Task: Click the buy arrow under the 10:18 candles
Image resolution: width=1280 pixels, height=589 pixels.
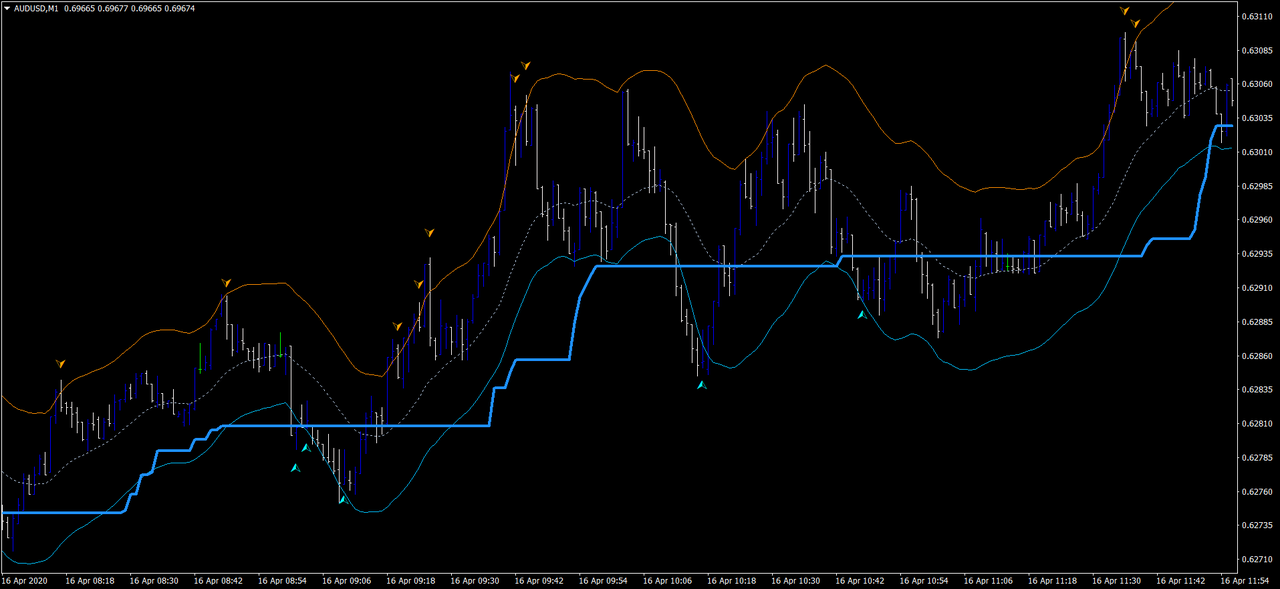Action: (702, 383)
